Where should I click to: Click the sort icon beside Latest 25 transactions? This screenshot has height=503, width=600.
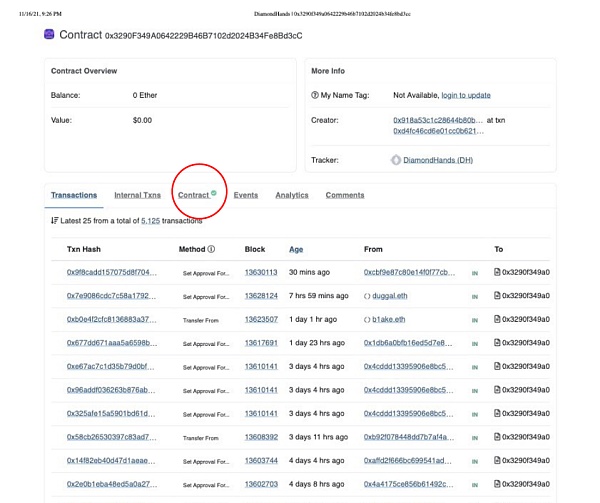pos(54,220)
